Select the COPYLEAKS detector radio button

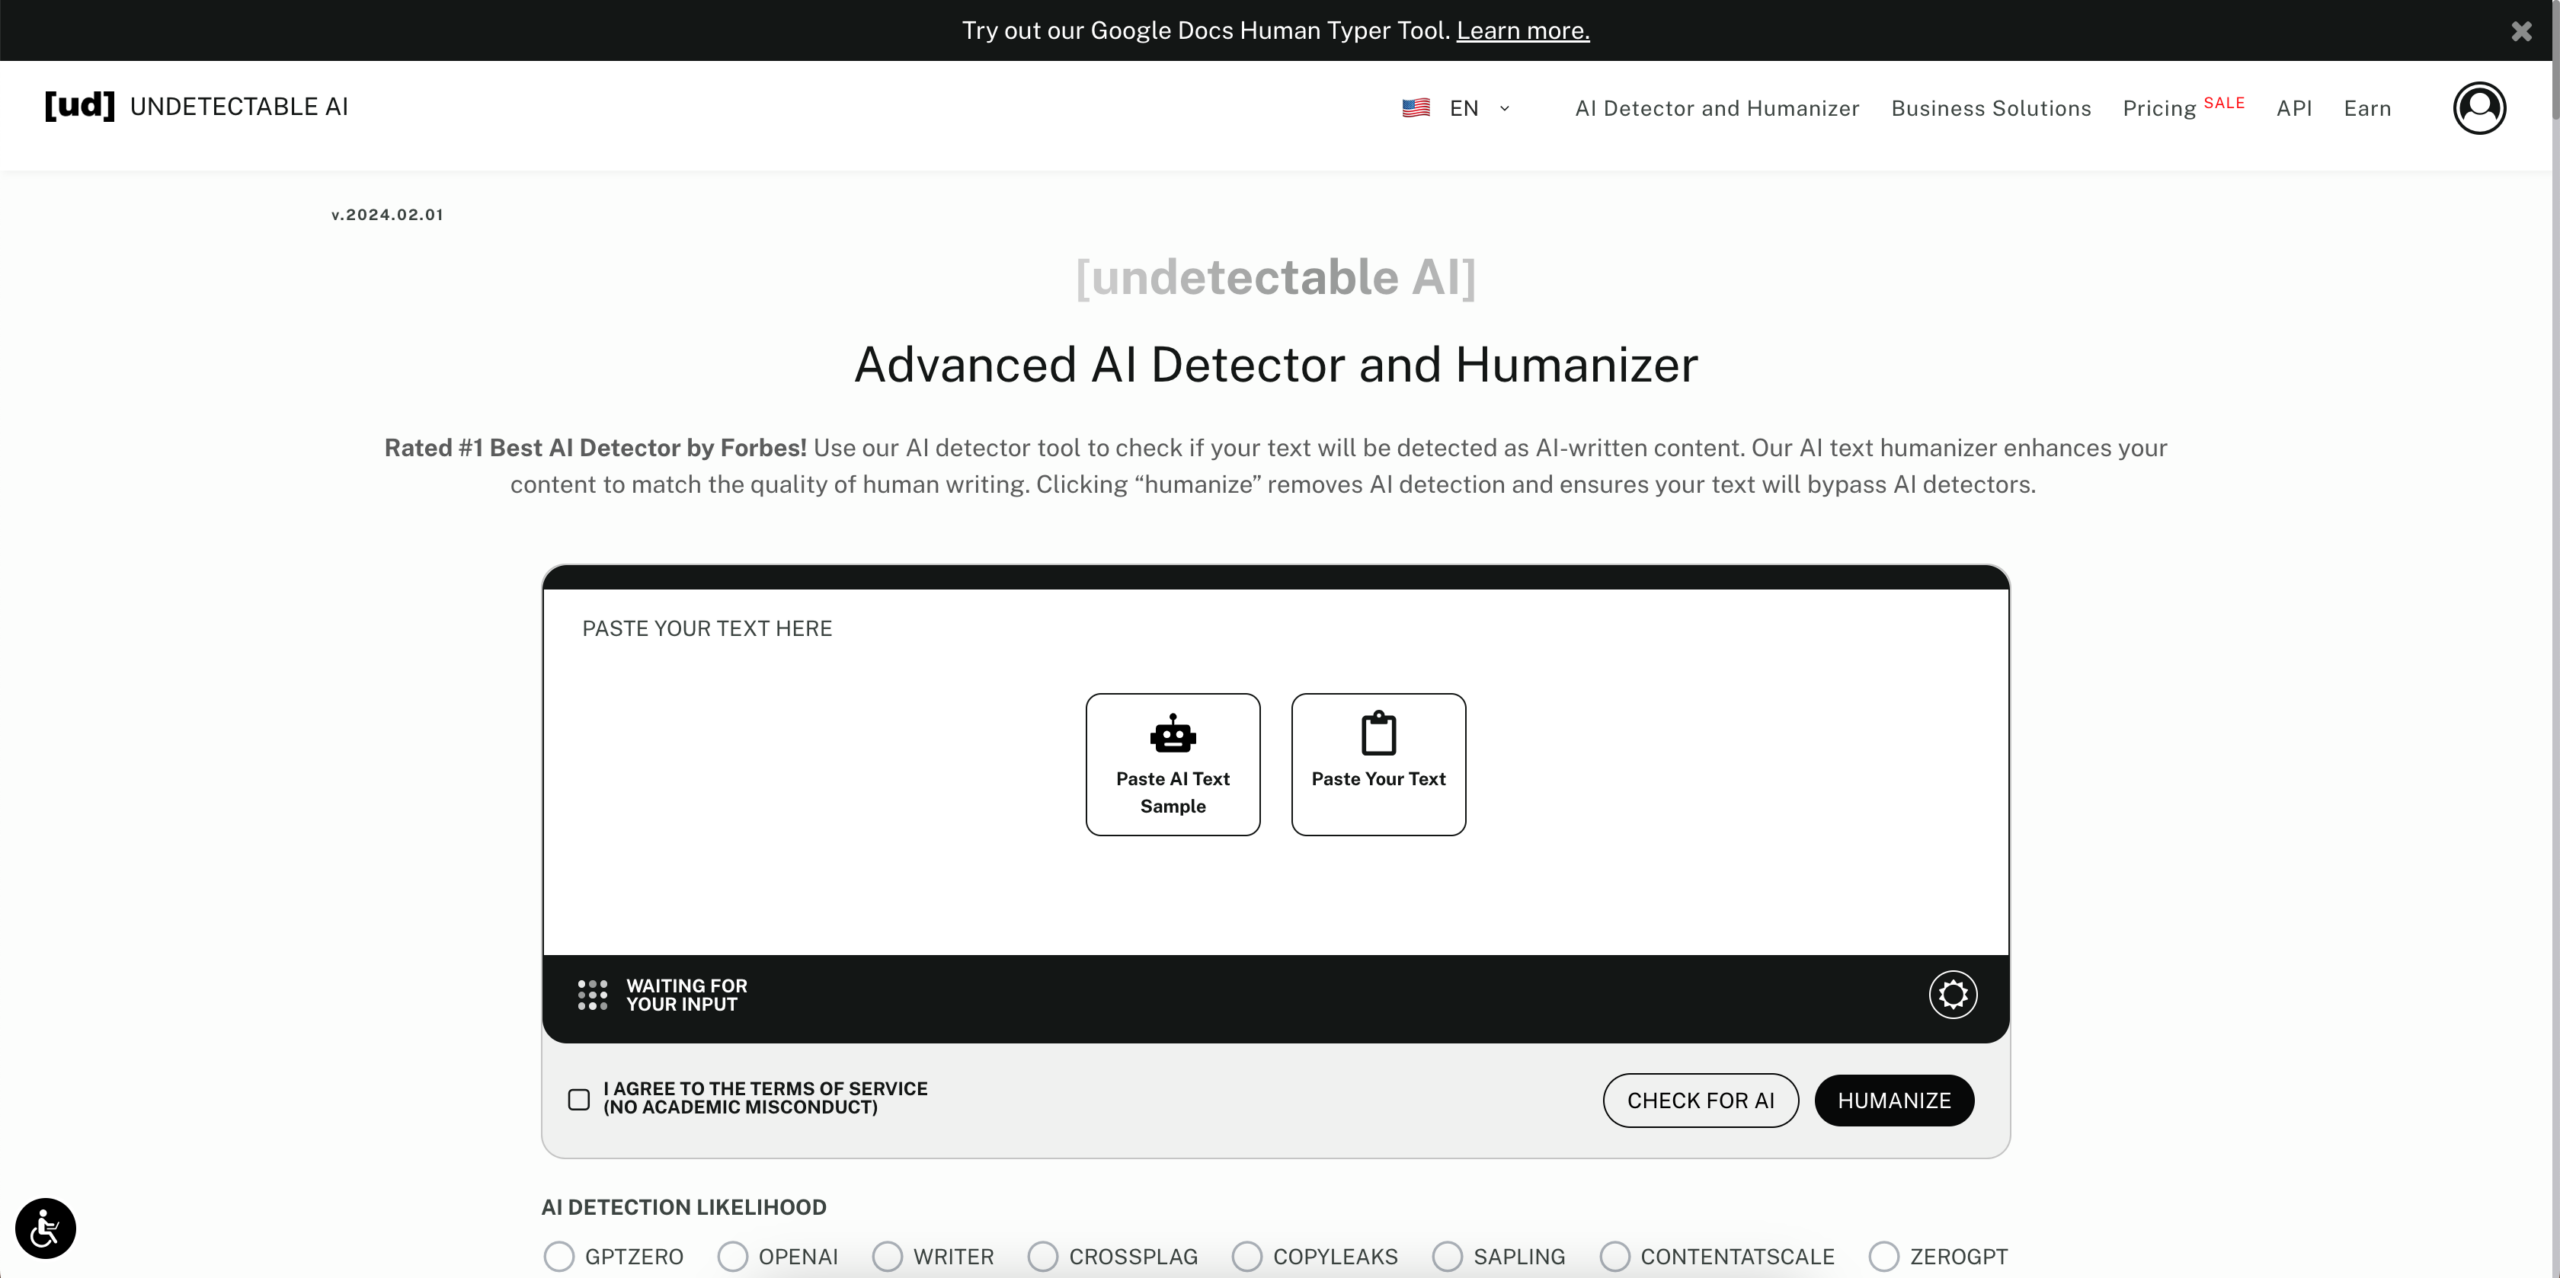tap(1245, 1256)
